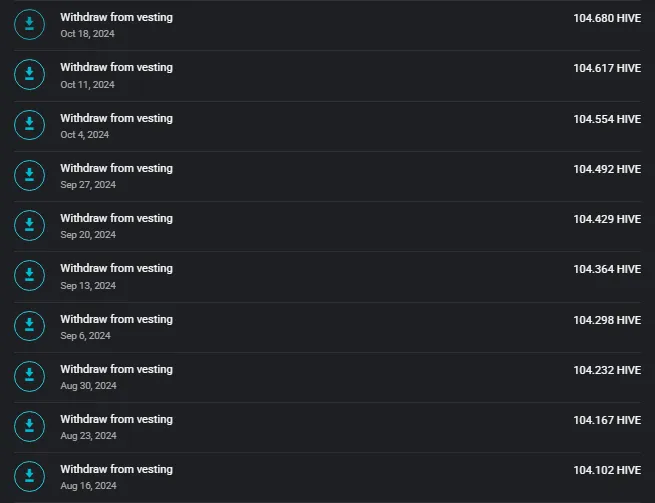Click the 104.492 HIVE amount
This screenshot has height=503, width=655.
coord(607,169)
